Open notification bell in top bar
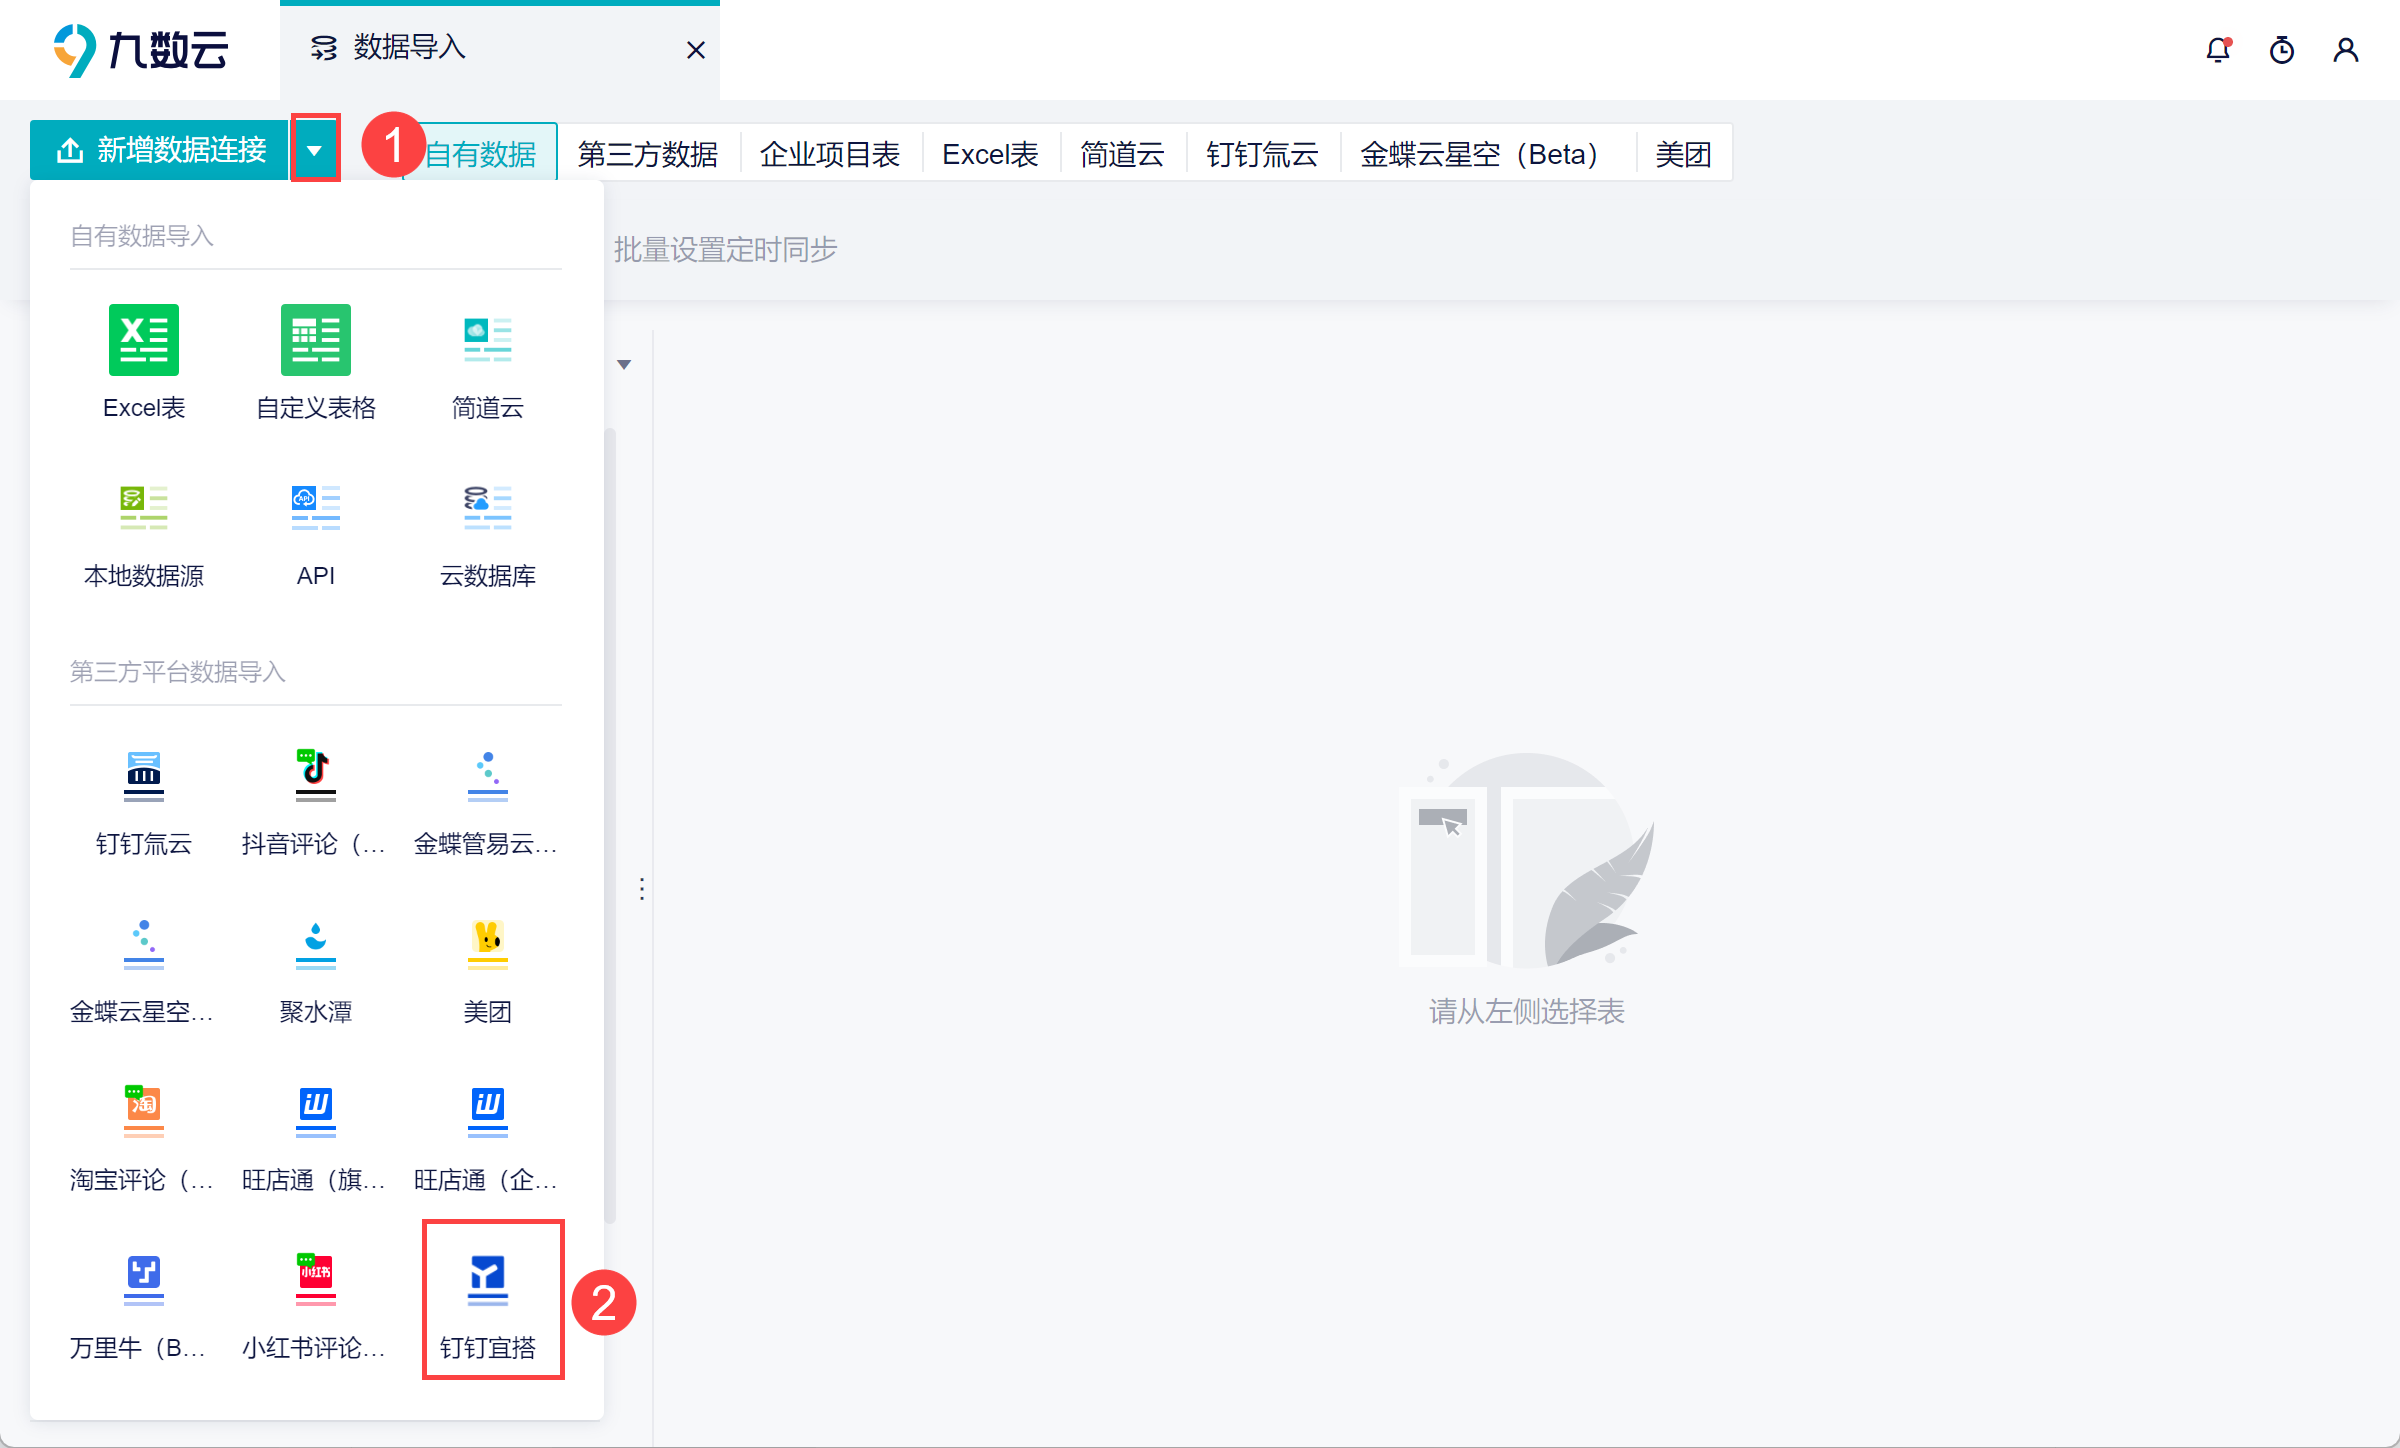 [2218, 50]
